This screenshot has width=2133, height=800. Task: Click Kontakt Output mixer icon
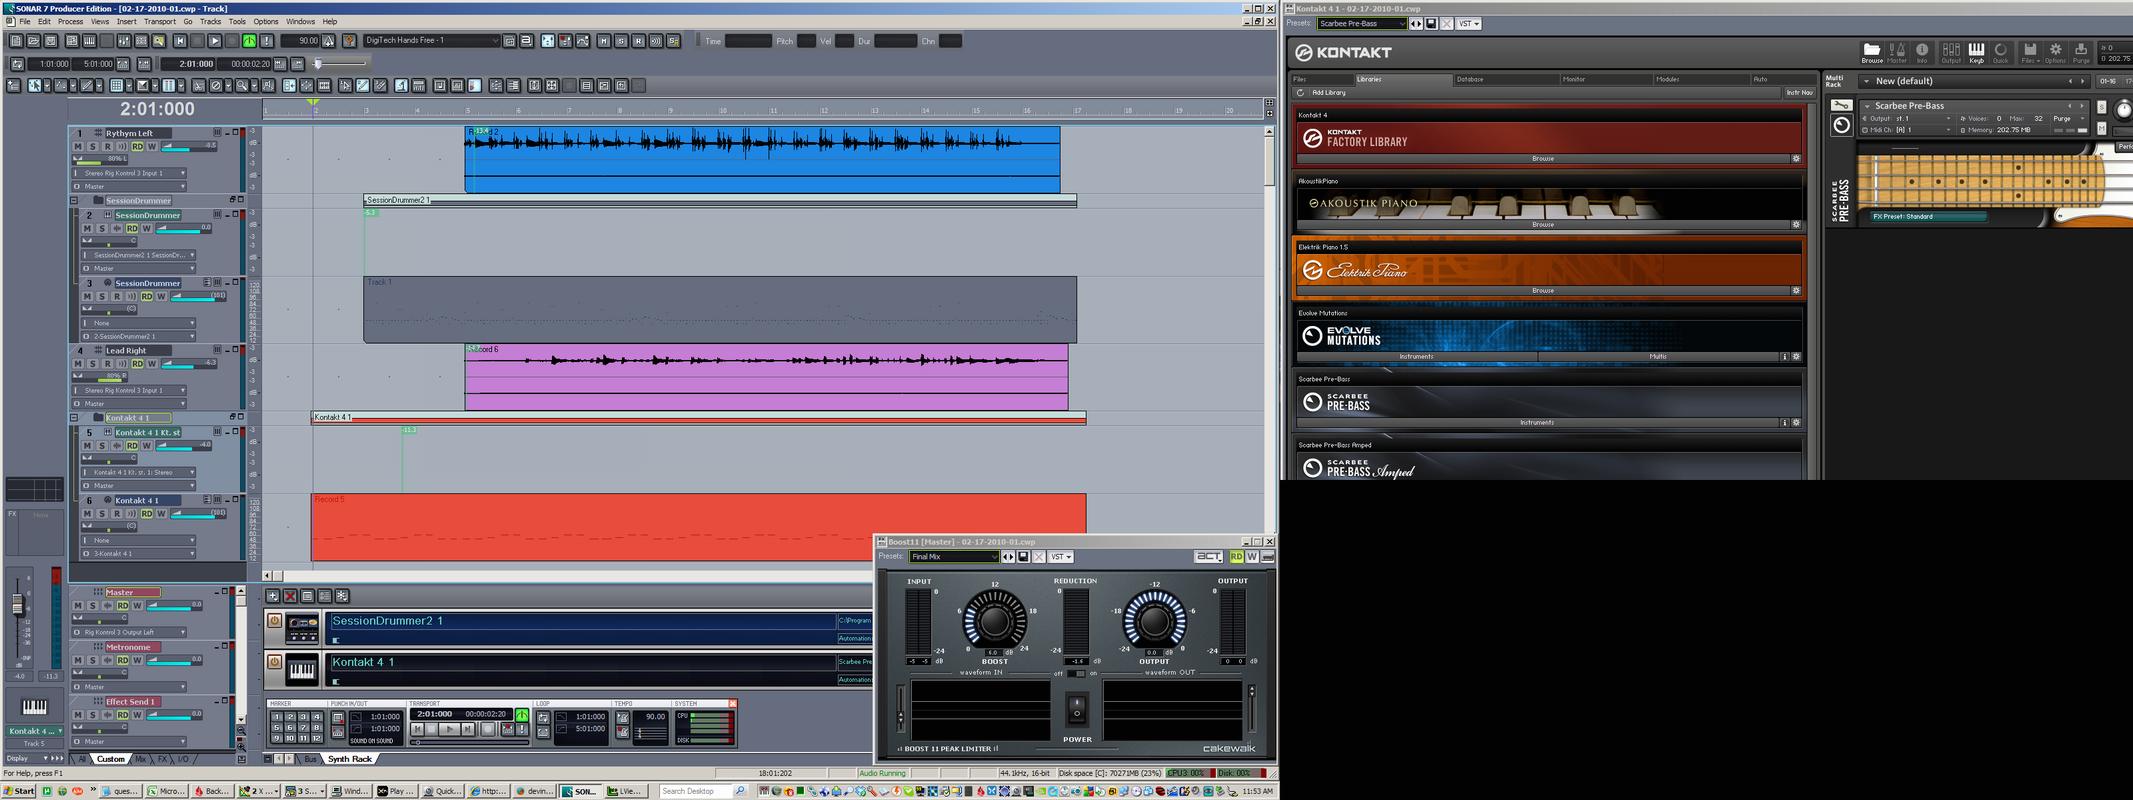(1951, 52)
